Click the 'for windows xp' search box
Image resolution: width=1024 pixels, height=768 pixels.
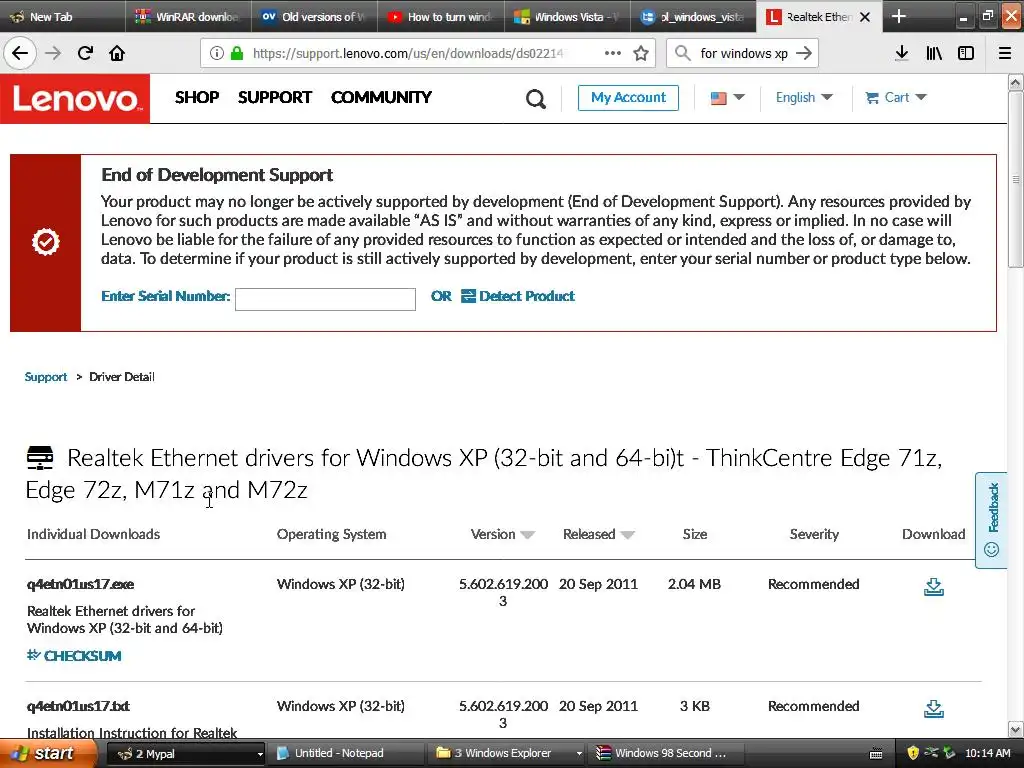(x=744, y=53)
